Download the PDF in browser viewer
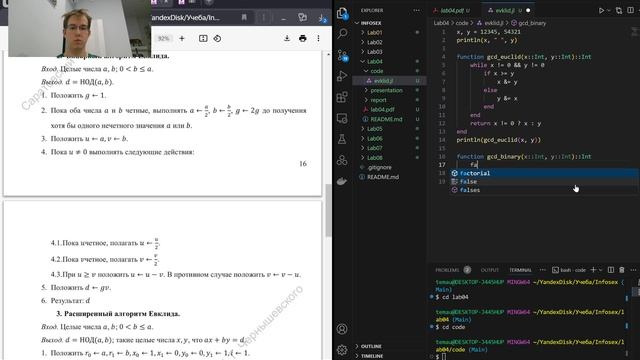 click(287, 38)
